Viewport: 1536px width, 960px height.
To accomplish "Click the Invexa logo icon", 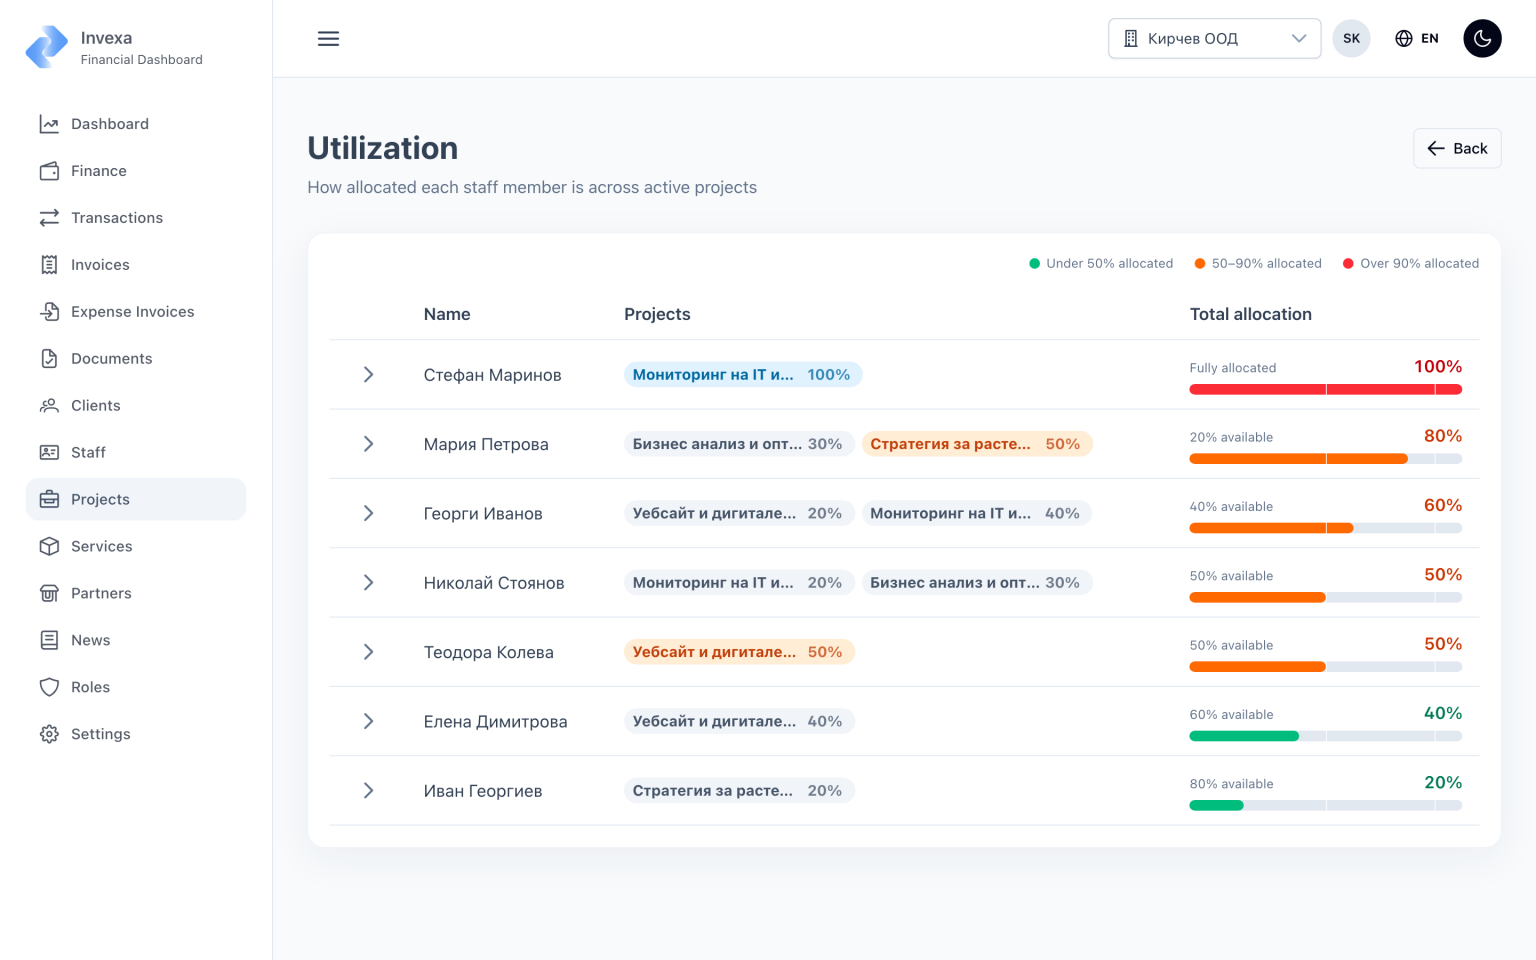I will tap(47, 47).
